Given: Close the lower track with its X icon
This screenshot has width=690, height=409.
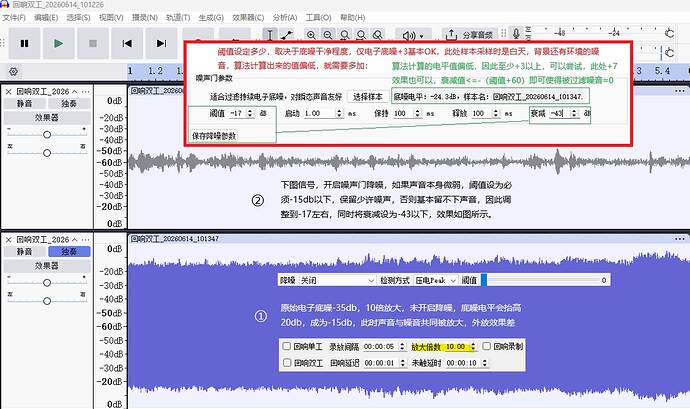Looking at the screenshot, I should pos(8,240).
